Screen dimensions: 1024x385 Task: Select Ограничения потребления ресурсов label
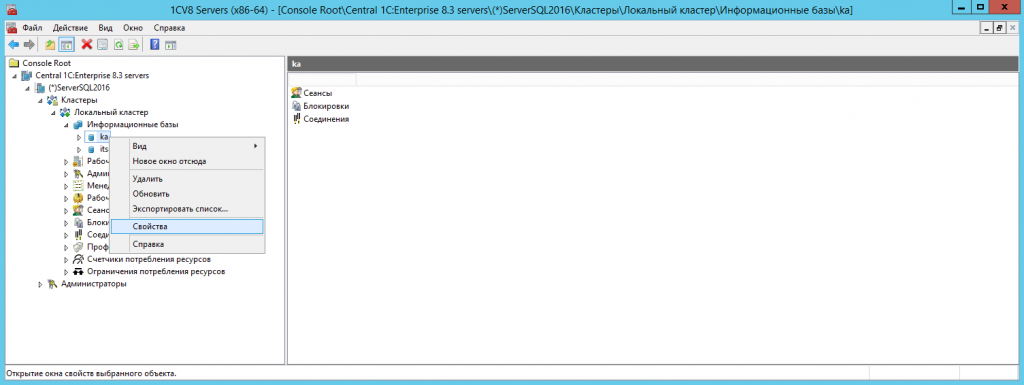(x=157, y=271)
